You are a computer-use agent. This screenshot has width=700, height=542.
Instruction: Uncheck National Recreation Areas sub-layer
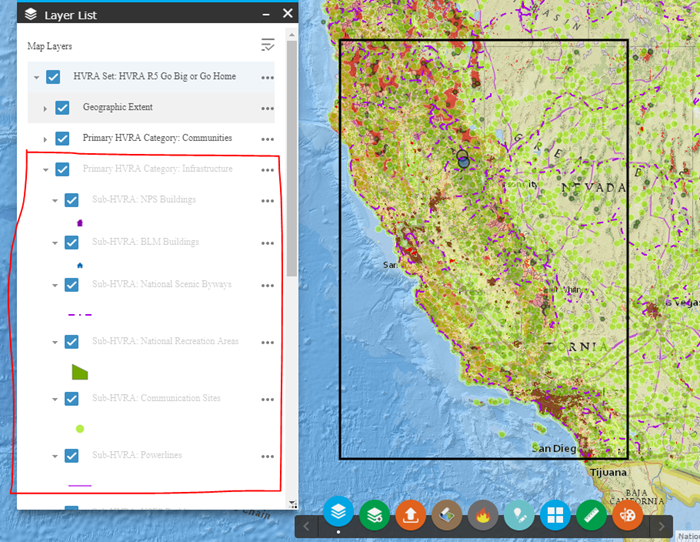(71, 342)
